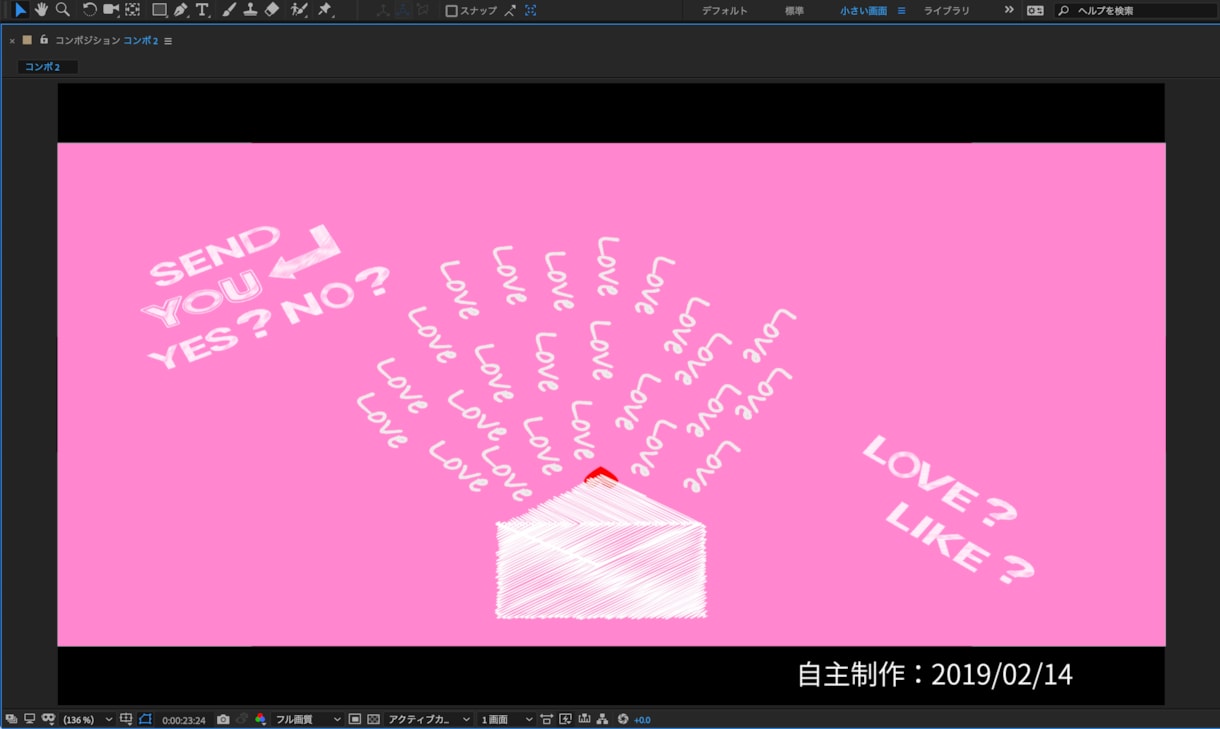Select the Puppet Pin tool
The width and height of the screenshot is (1220, 729).
tap(324, 10)
